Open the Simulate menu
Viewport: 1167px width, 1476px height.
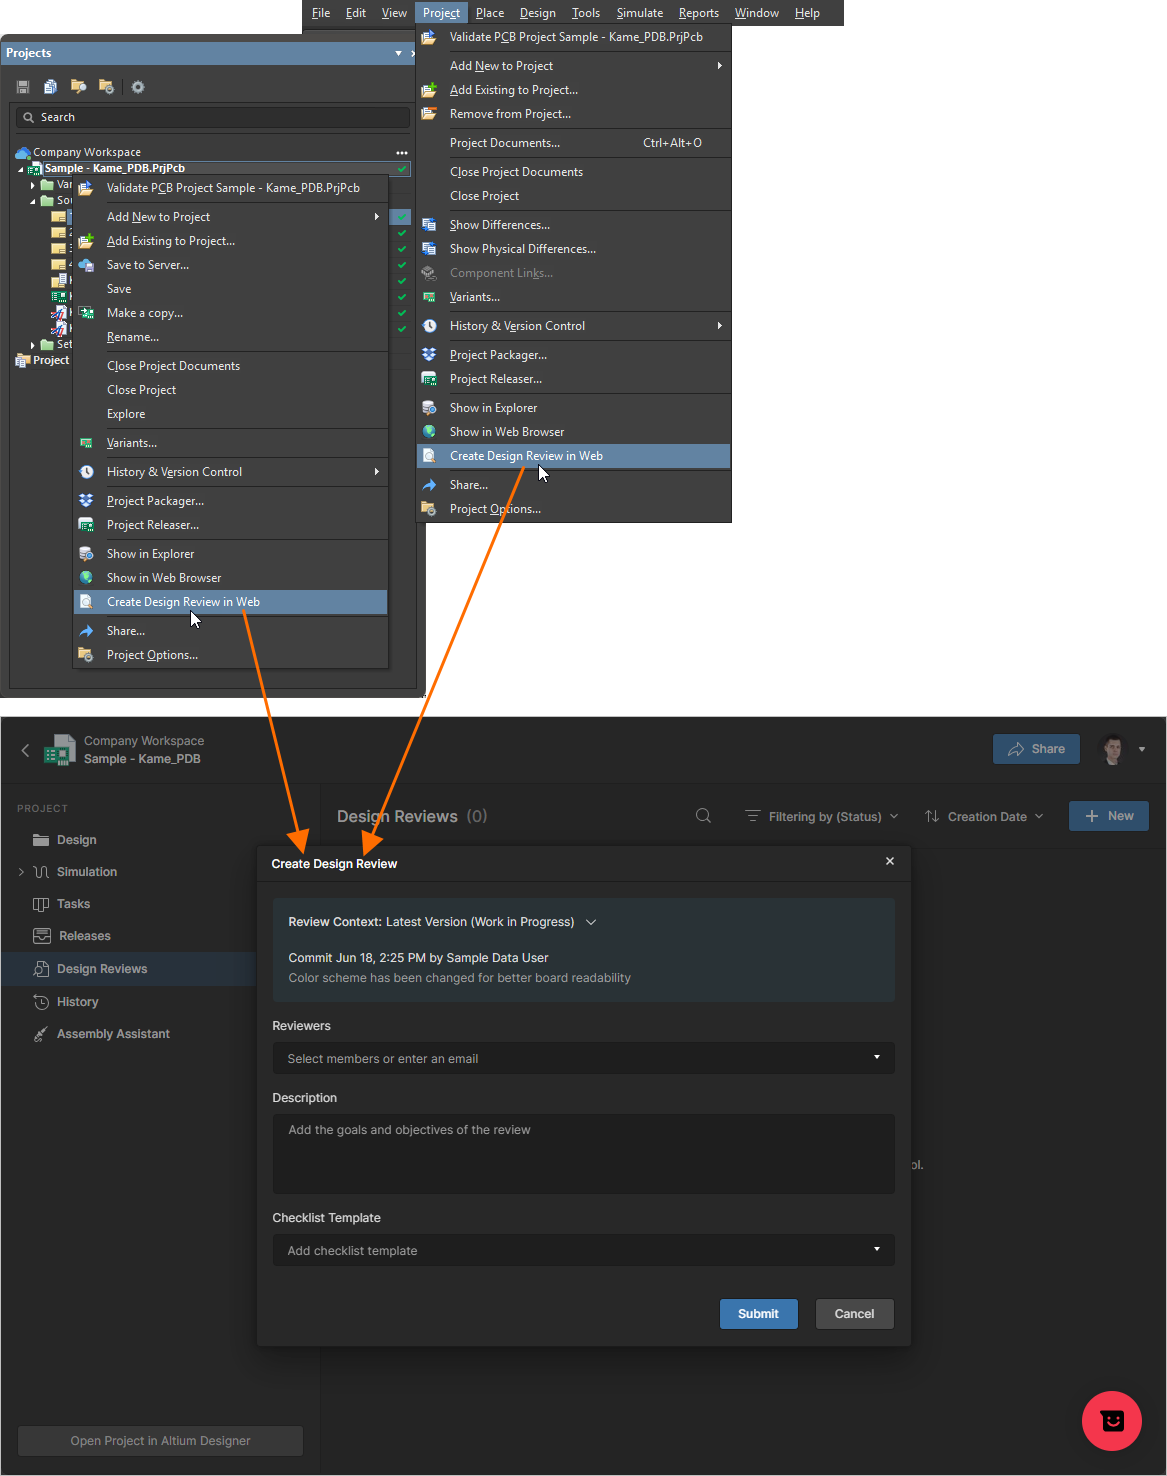[x=640, y=13]
